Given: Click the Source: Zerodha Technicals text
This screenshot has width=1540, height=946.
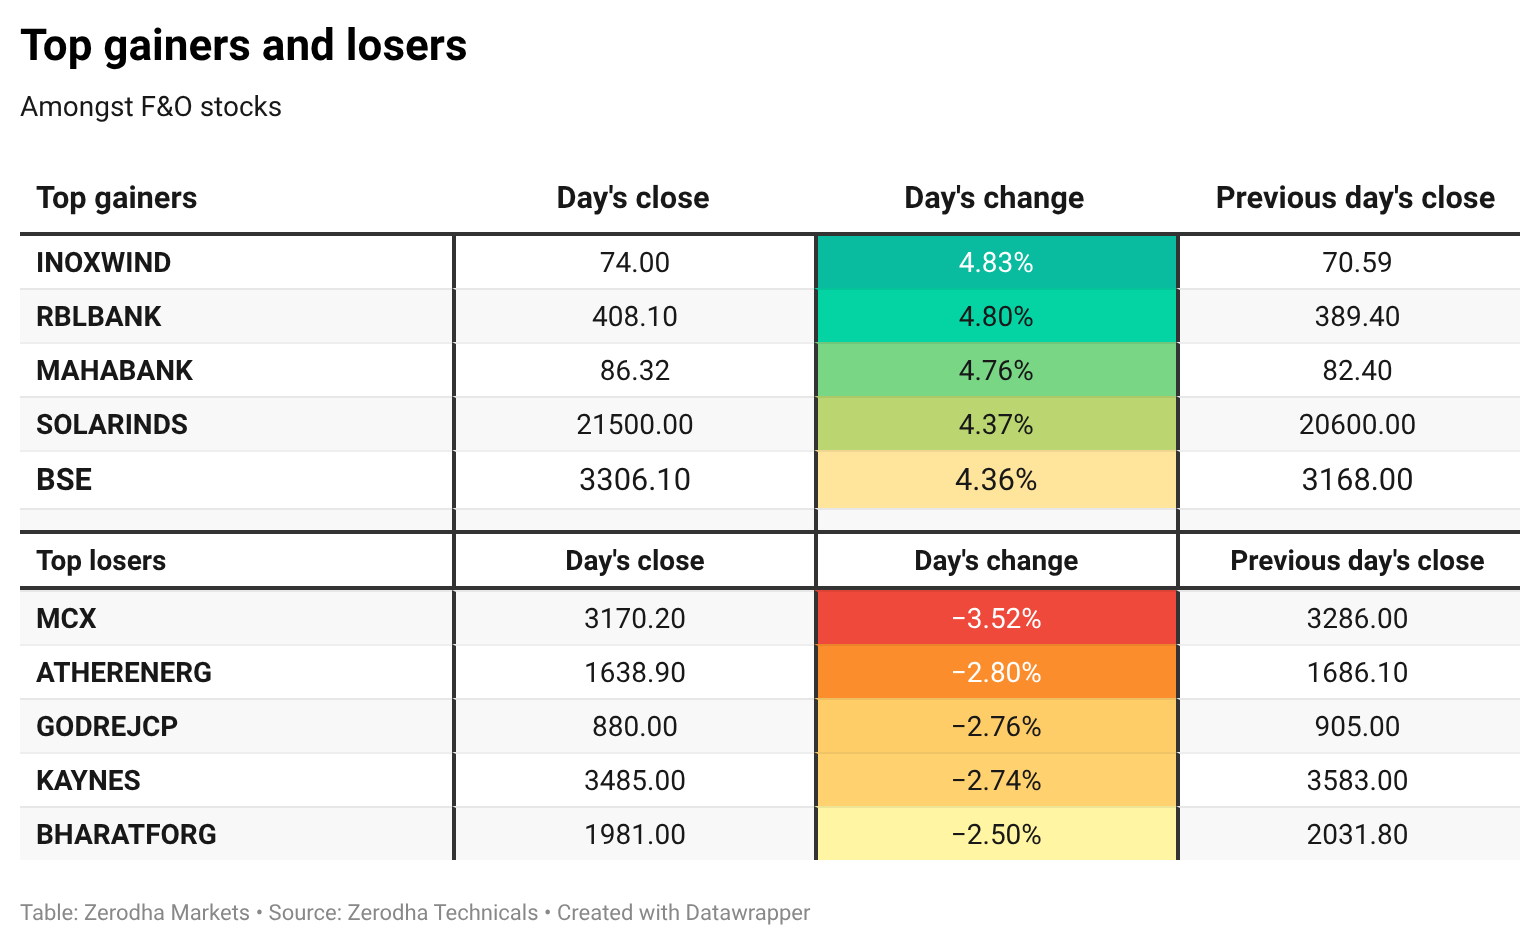Looking at the screenshot, I should click(x=403, y=913).
